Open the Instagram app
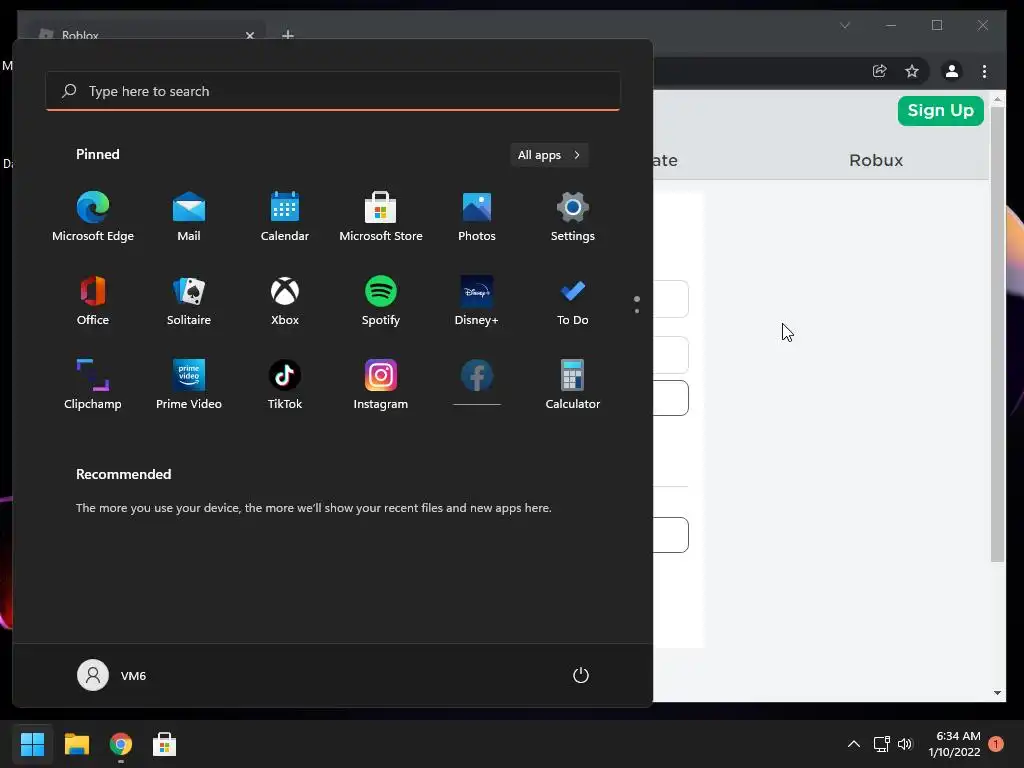This screenshot has width=1024, height=768. click(381, 385)
